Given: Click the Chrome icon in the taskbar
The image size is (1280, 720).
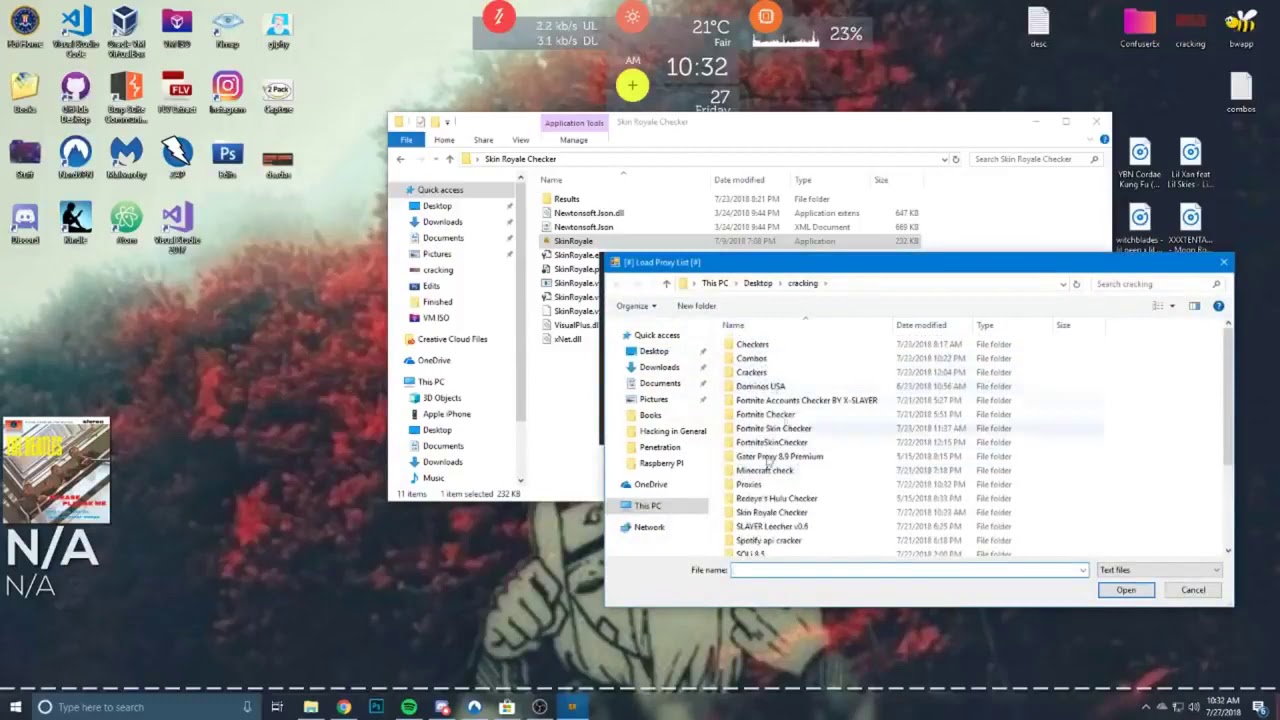Looking at the screenshot, I should pyautogui.click(x=343, y=707).
